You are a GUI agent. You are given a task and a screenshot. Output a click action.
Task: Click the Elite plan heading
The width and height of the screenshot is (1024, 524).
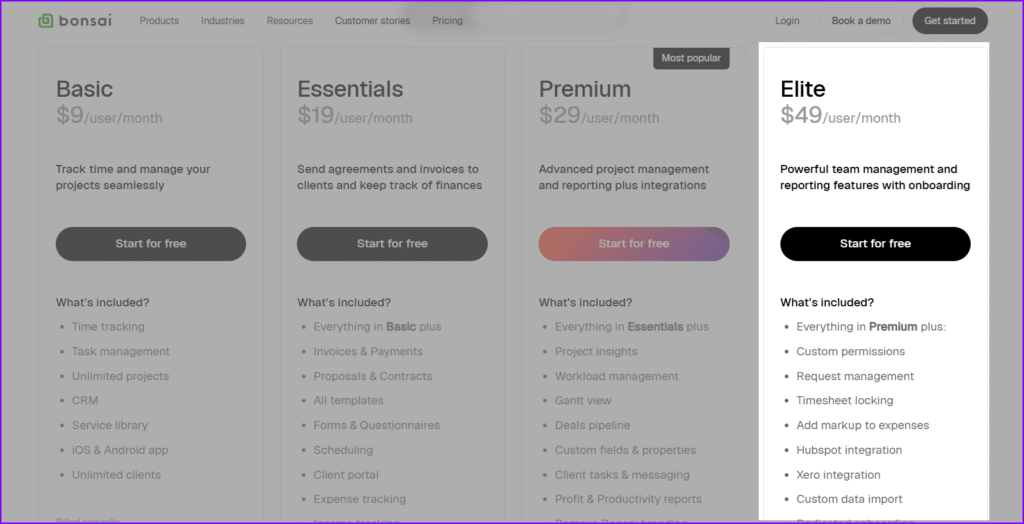pyautogui.click(x=803, y=89)
